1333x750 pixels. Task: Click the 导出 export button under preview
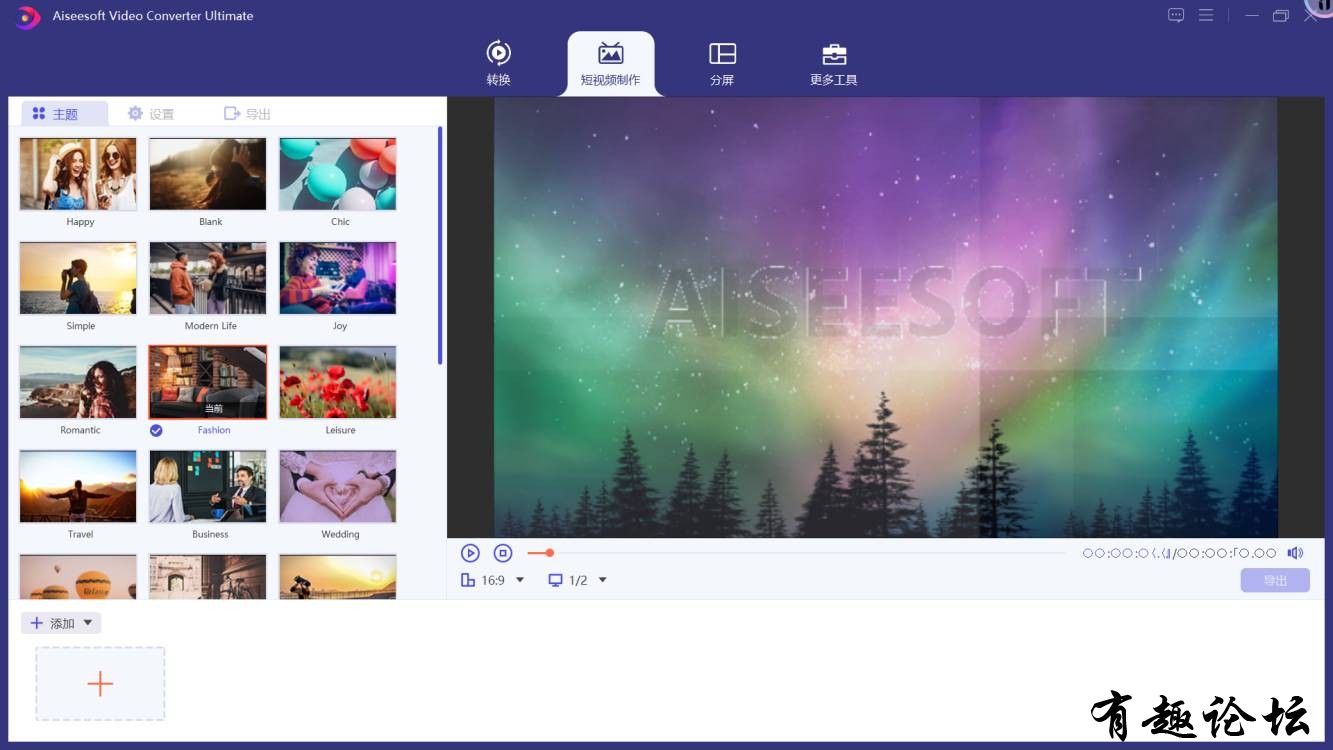pyautogui.click(x=1275, y=581)
